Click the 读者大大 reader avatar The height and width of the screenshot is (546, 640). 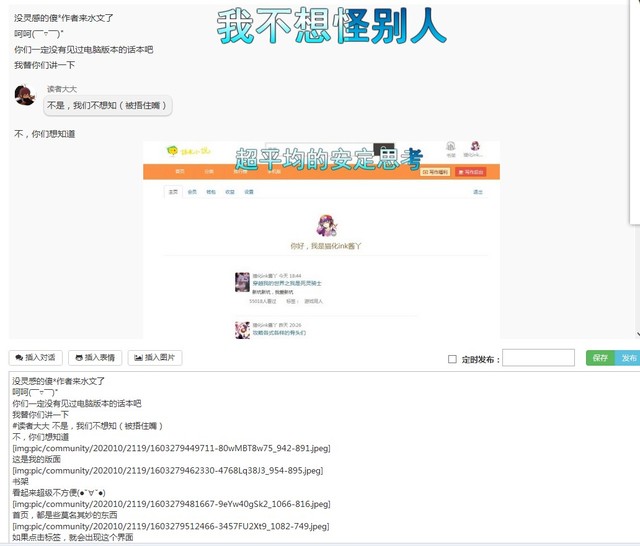point(25,96)
